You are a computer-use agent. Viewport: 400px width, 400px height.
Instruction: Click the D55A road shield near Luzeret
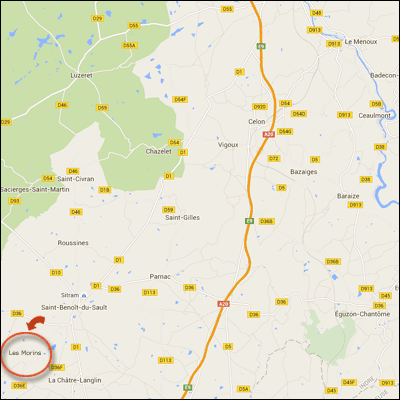(130, 45)
